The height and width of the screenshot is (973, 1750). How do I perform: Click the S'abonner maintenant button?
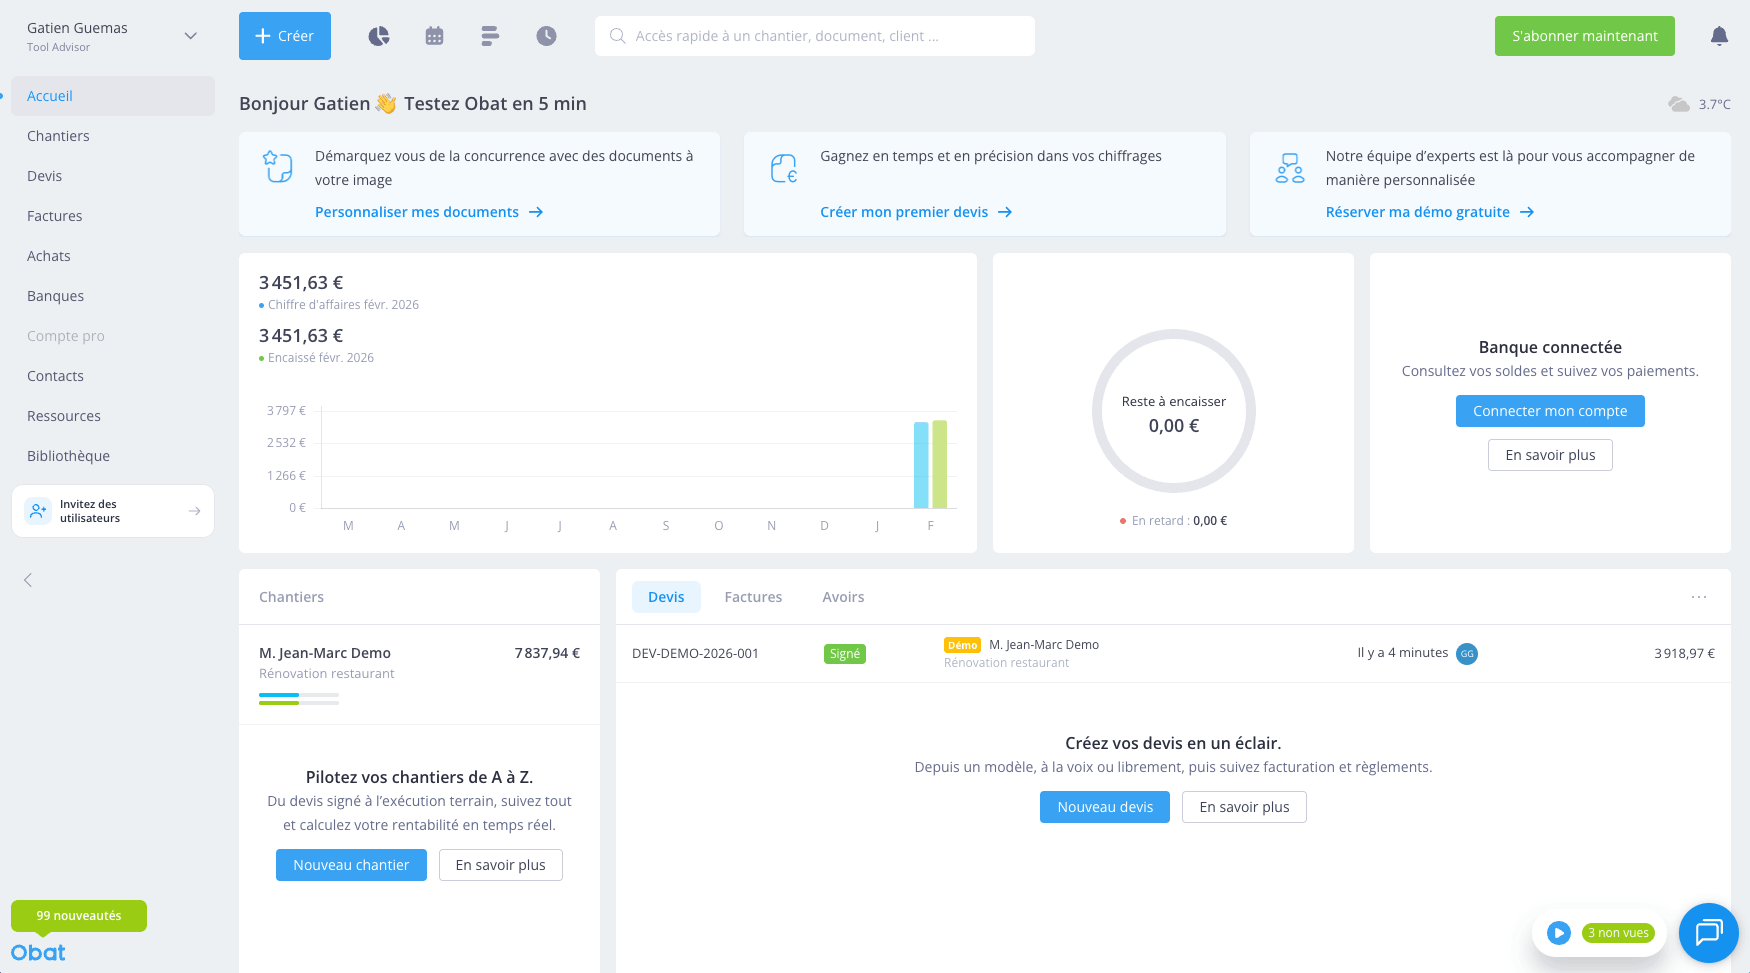coord(1584,36)
